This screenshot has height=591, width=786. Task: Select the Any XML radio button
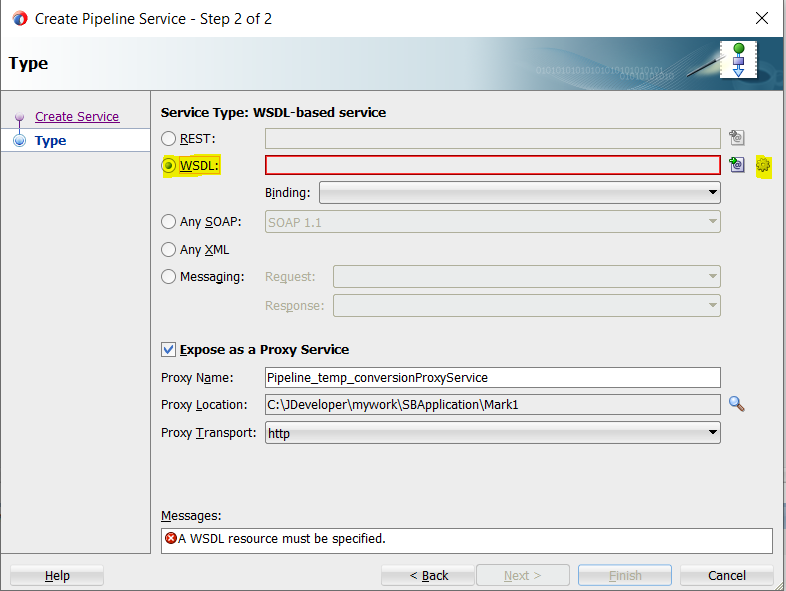pyautogui.click(x=169, y=250)
